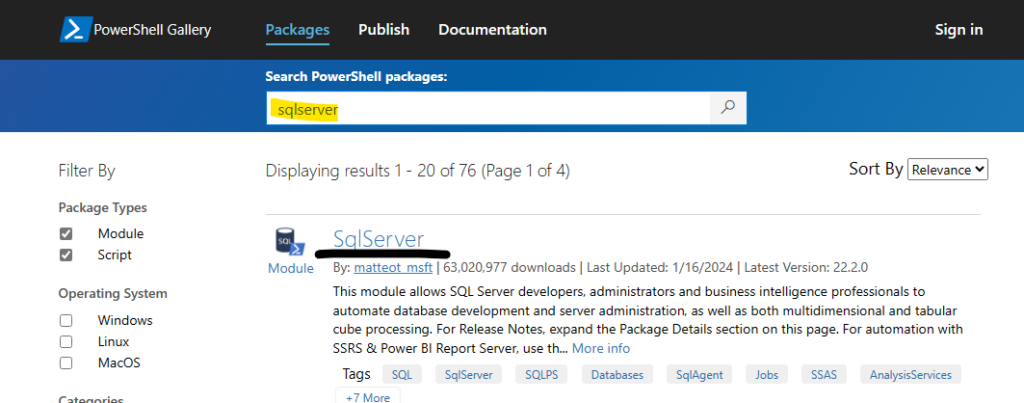Toggle the Script package type checkbox
Screen dimensions: 1024x403
[x=66, y=255]
